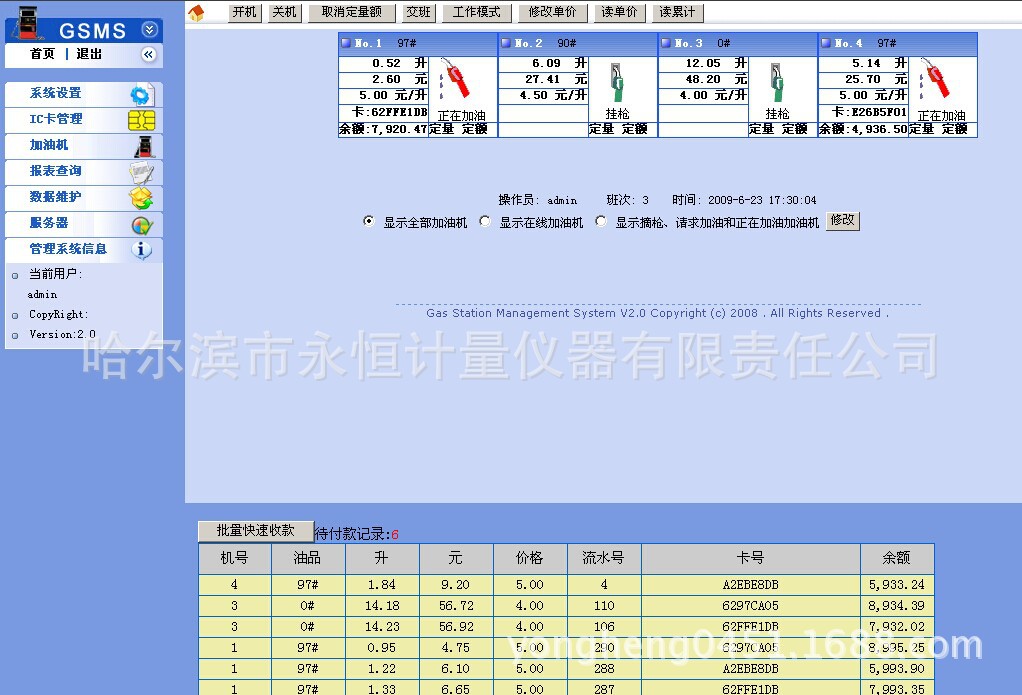Click the home icon on the toolbar
Screen dimensions: 1022x695
click(196, 12)
